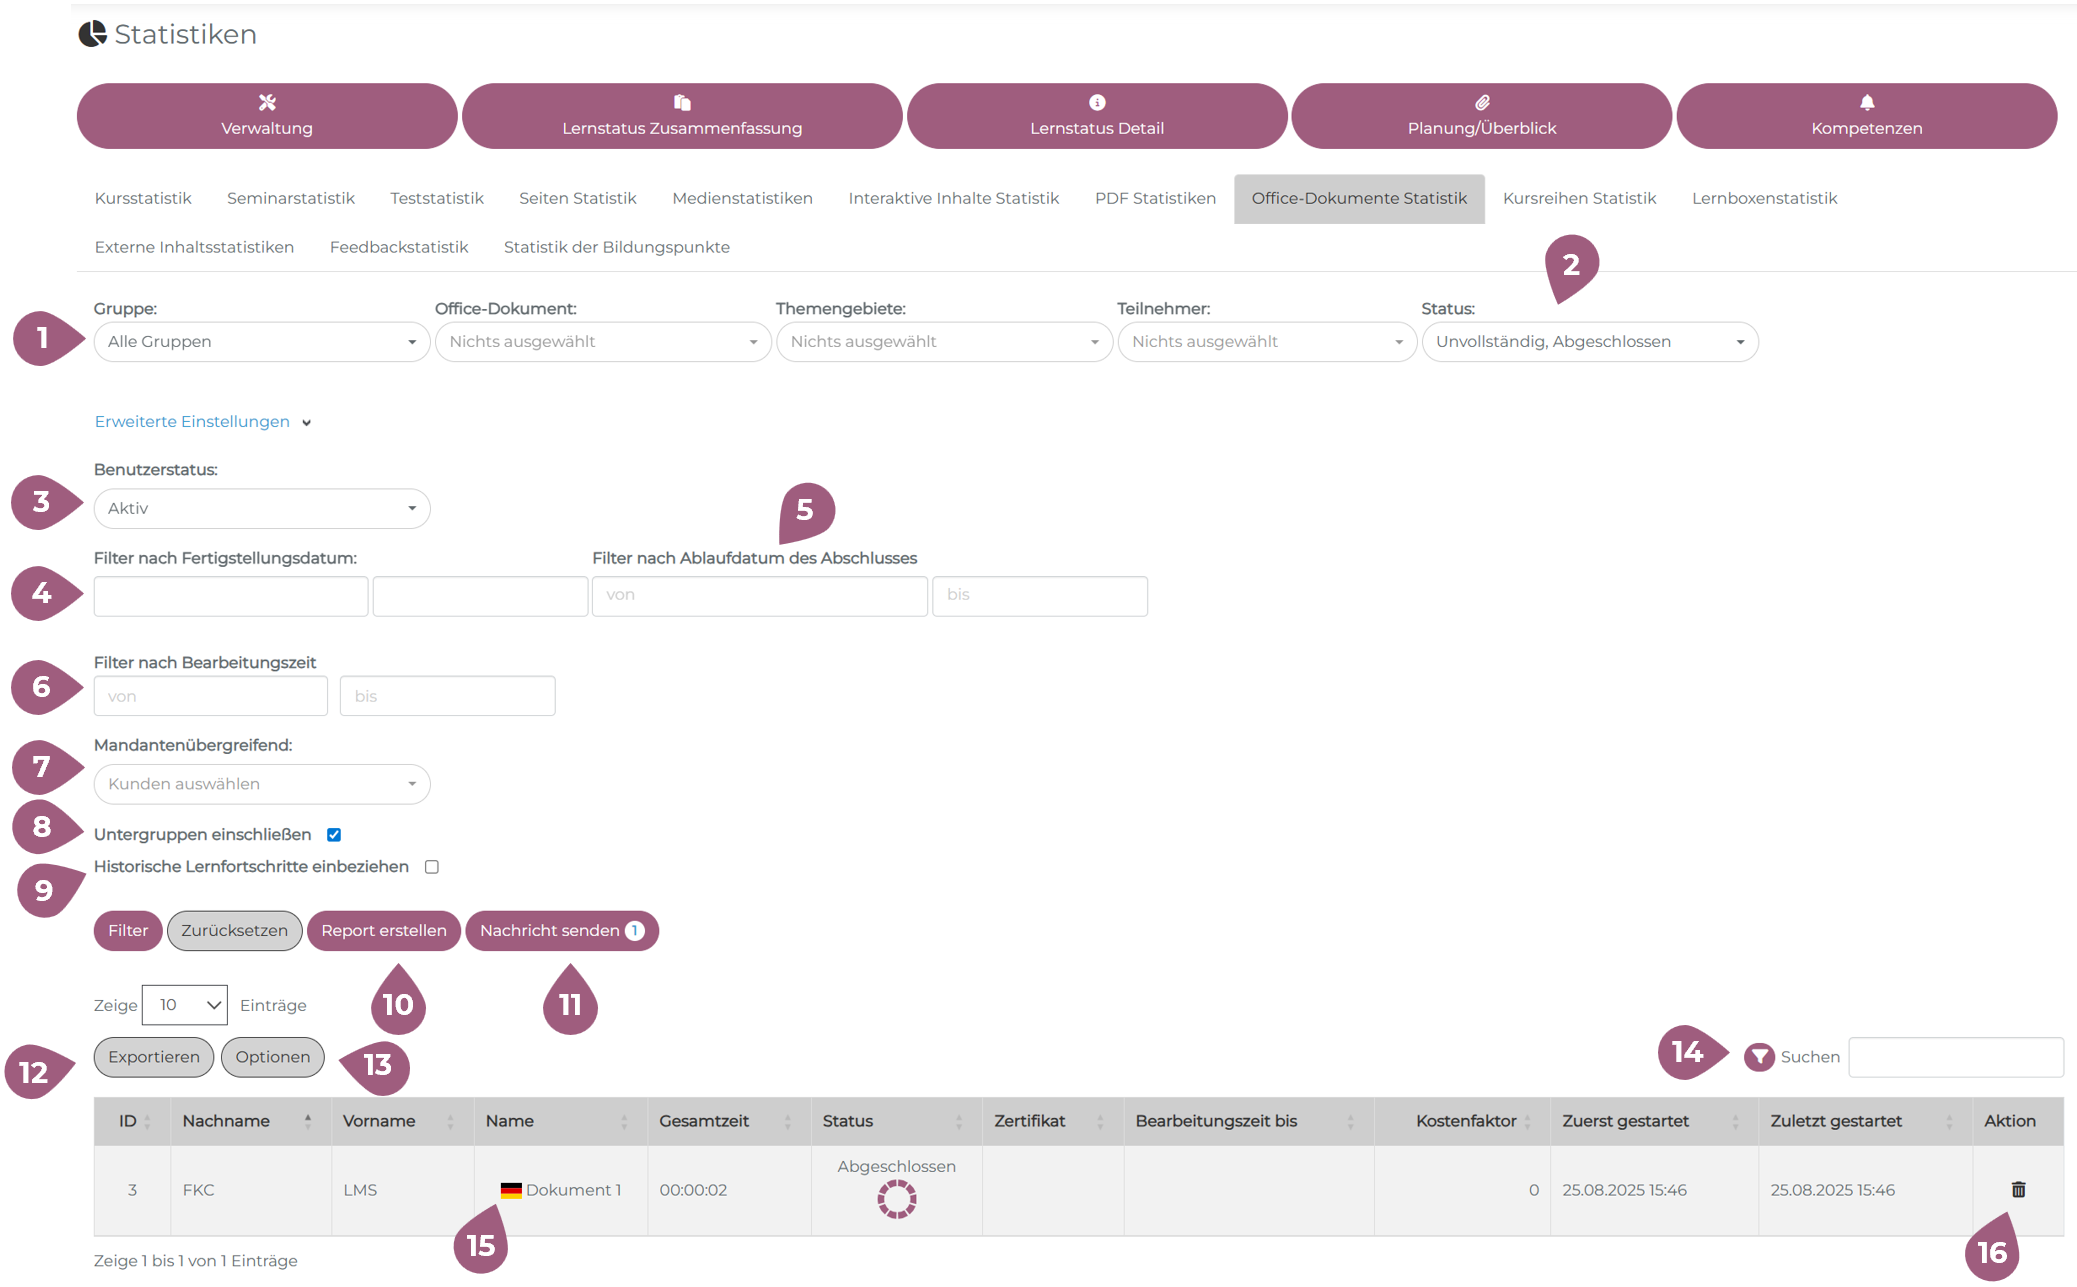Expand the Benutzerstatus dropdown set to Aktiv
This screenshot has height=1287, width=2077.
point(262,509)
